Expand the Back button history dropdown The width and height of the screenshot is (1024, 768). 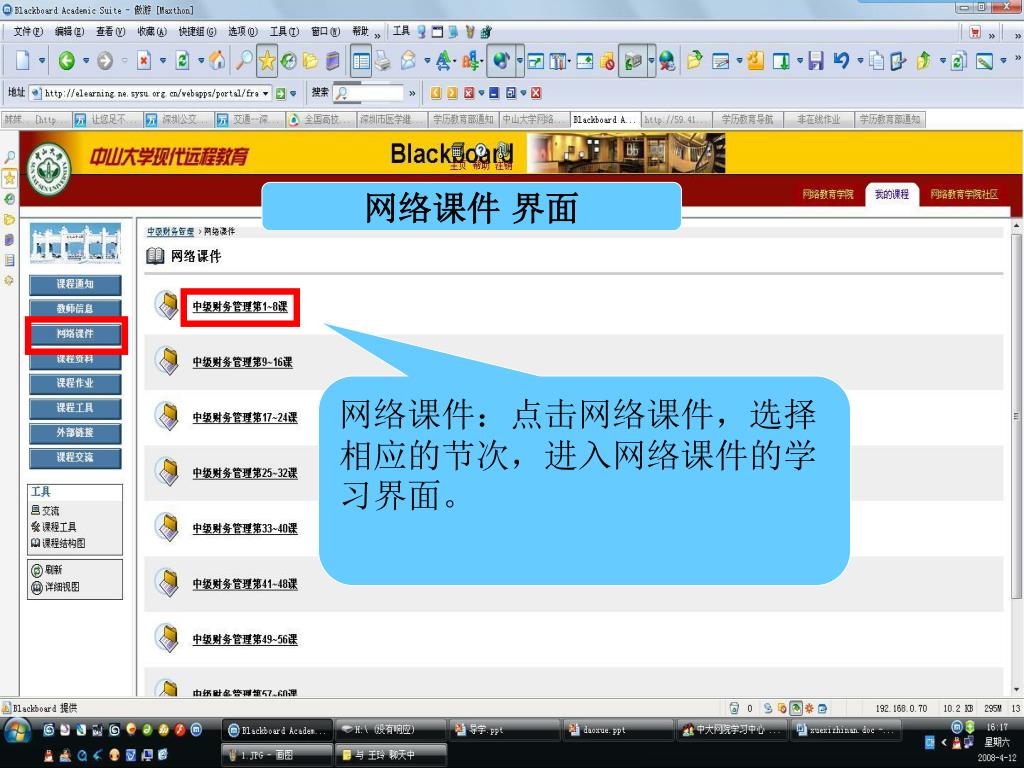(86, 61)
